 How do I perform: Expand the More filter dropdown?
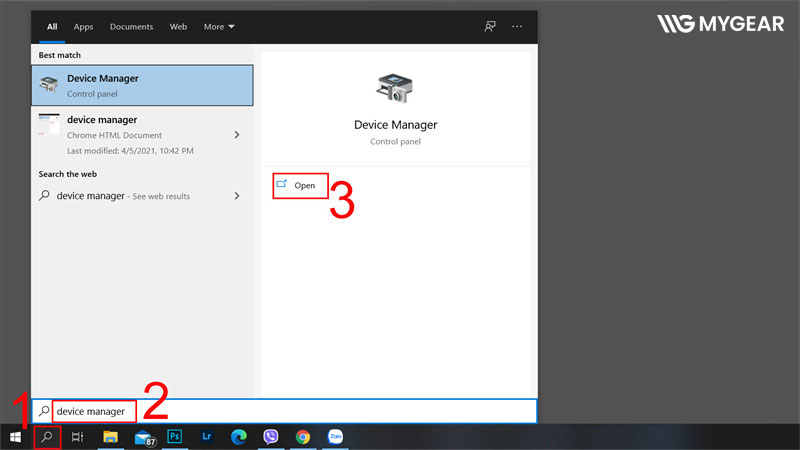pyautogui.click(x=219, y=26)
